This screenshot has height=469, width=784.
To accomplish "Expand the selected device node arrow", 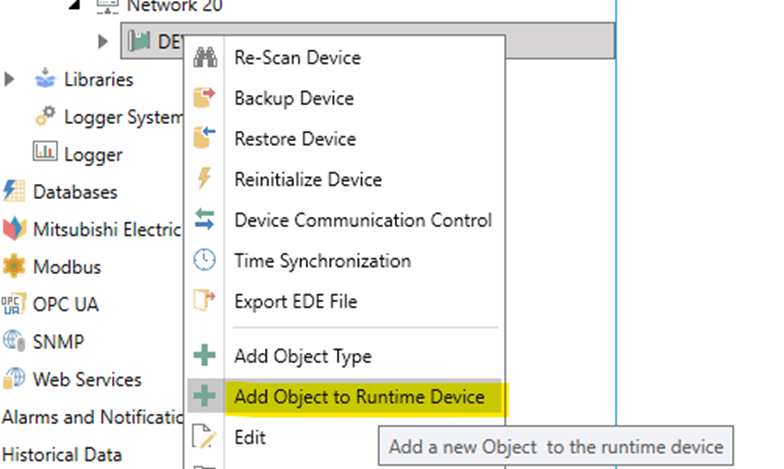I will 104,41.
